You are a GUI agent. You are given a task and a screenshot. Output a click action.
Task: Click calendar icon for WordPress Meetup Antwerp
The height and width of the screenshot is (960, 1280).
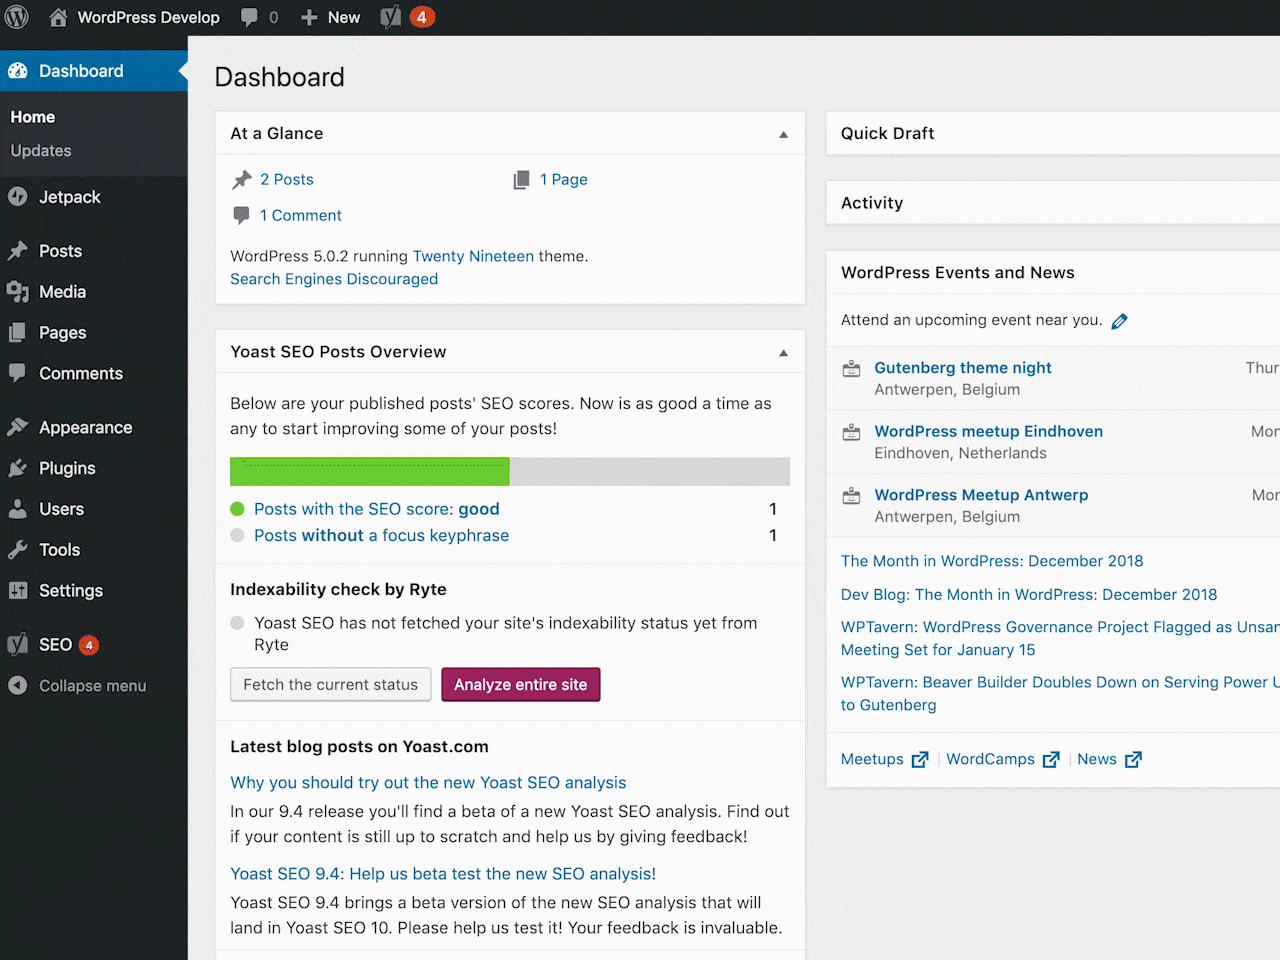(x=852, y=496)
